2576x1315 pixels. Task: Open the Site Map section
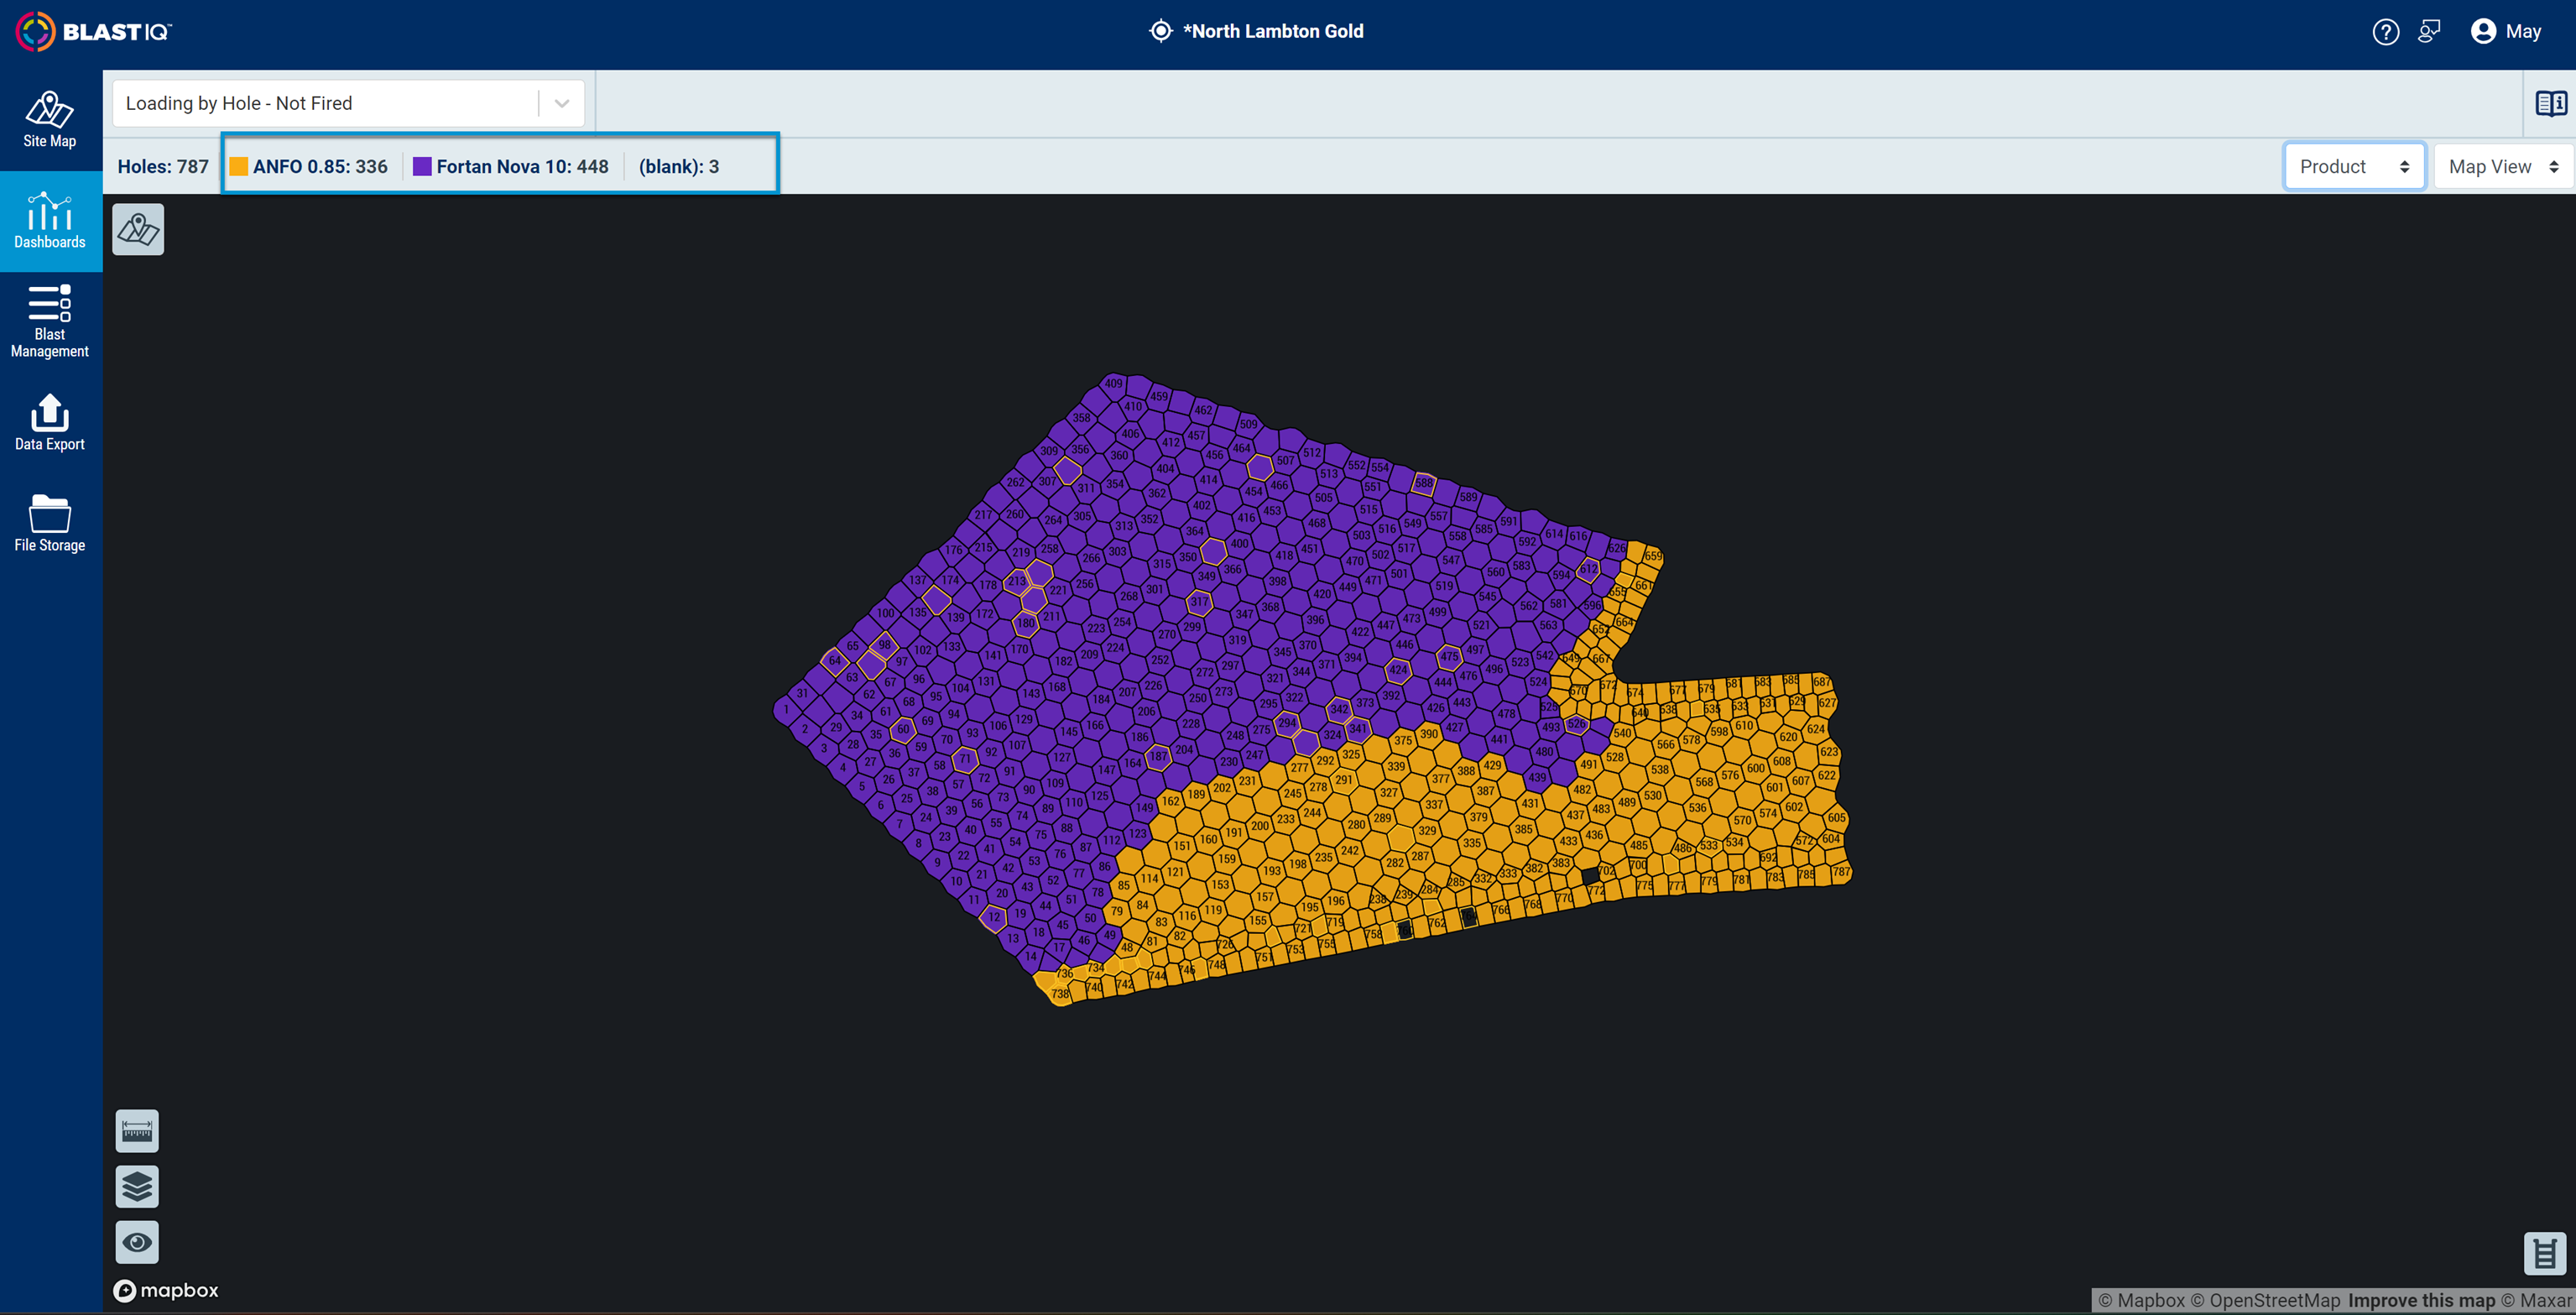point(50,120)
